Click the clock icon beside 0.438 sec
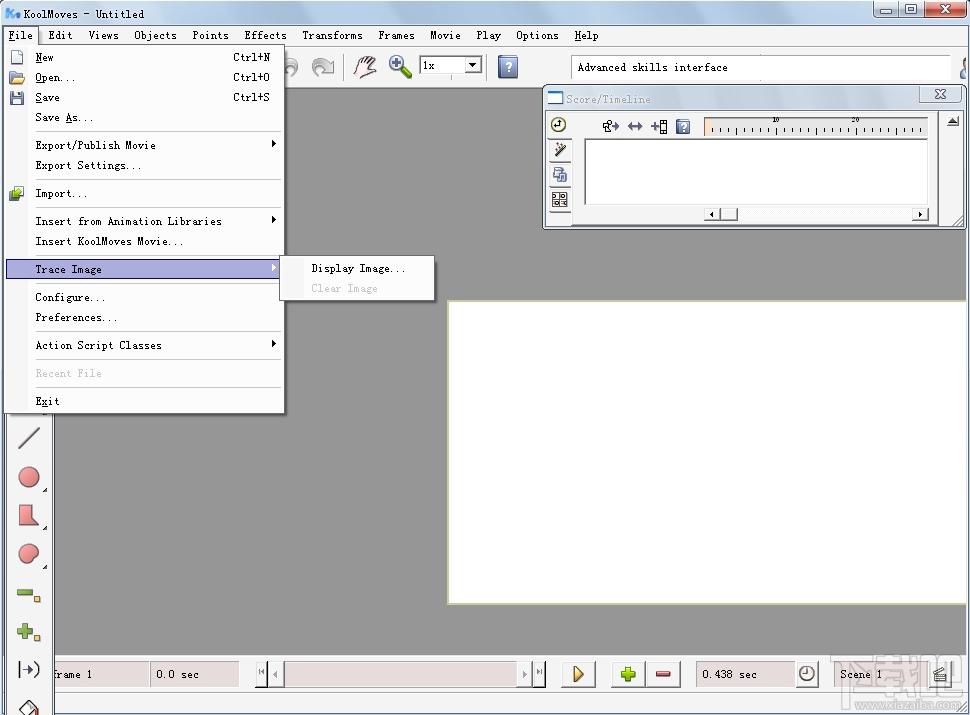The height and width of the screenshot is (715, 970). click(x=807, y=674)
